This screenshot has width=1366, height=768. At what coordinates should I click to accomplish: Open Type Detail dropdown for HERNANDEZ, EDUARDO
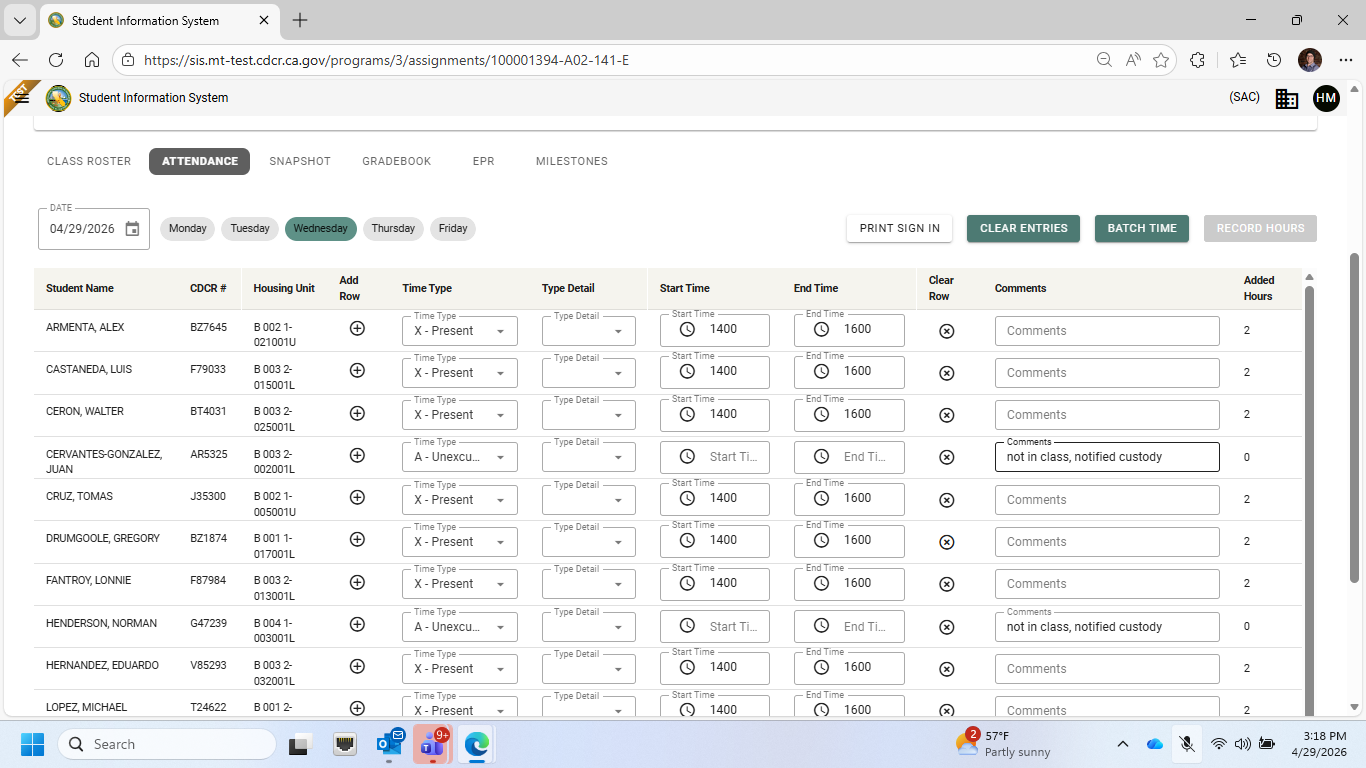click(x=589, y=669)
